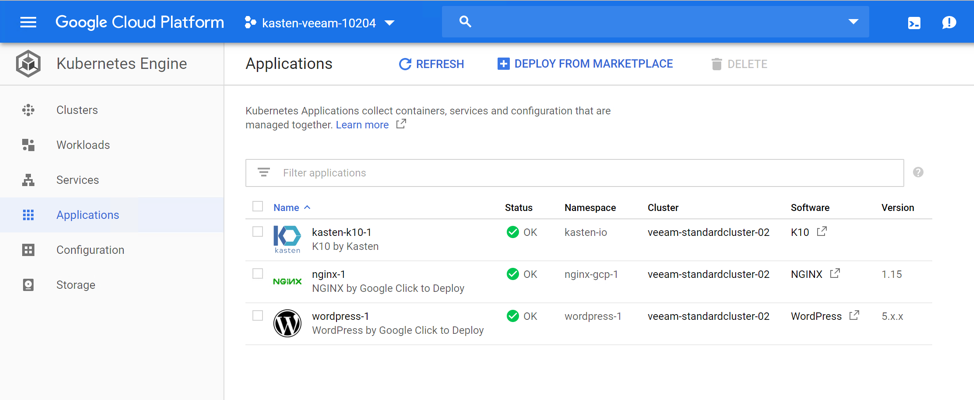
Task: Click the Kubernetes Engine hexagon logo
Action: [x=28, y=64]
